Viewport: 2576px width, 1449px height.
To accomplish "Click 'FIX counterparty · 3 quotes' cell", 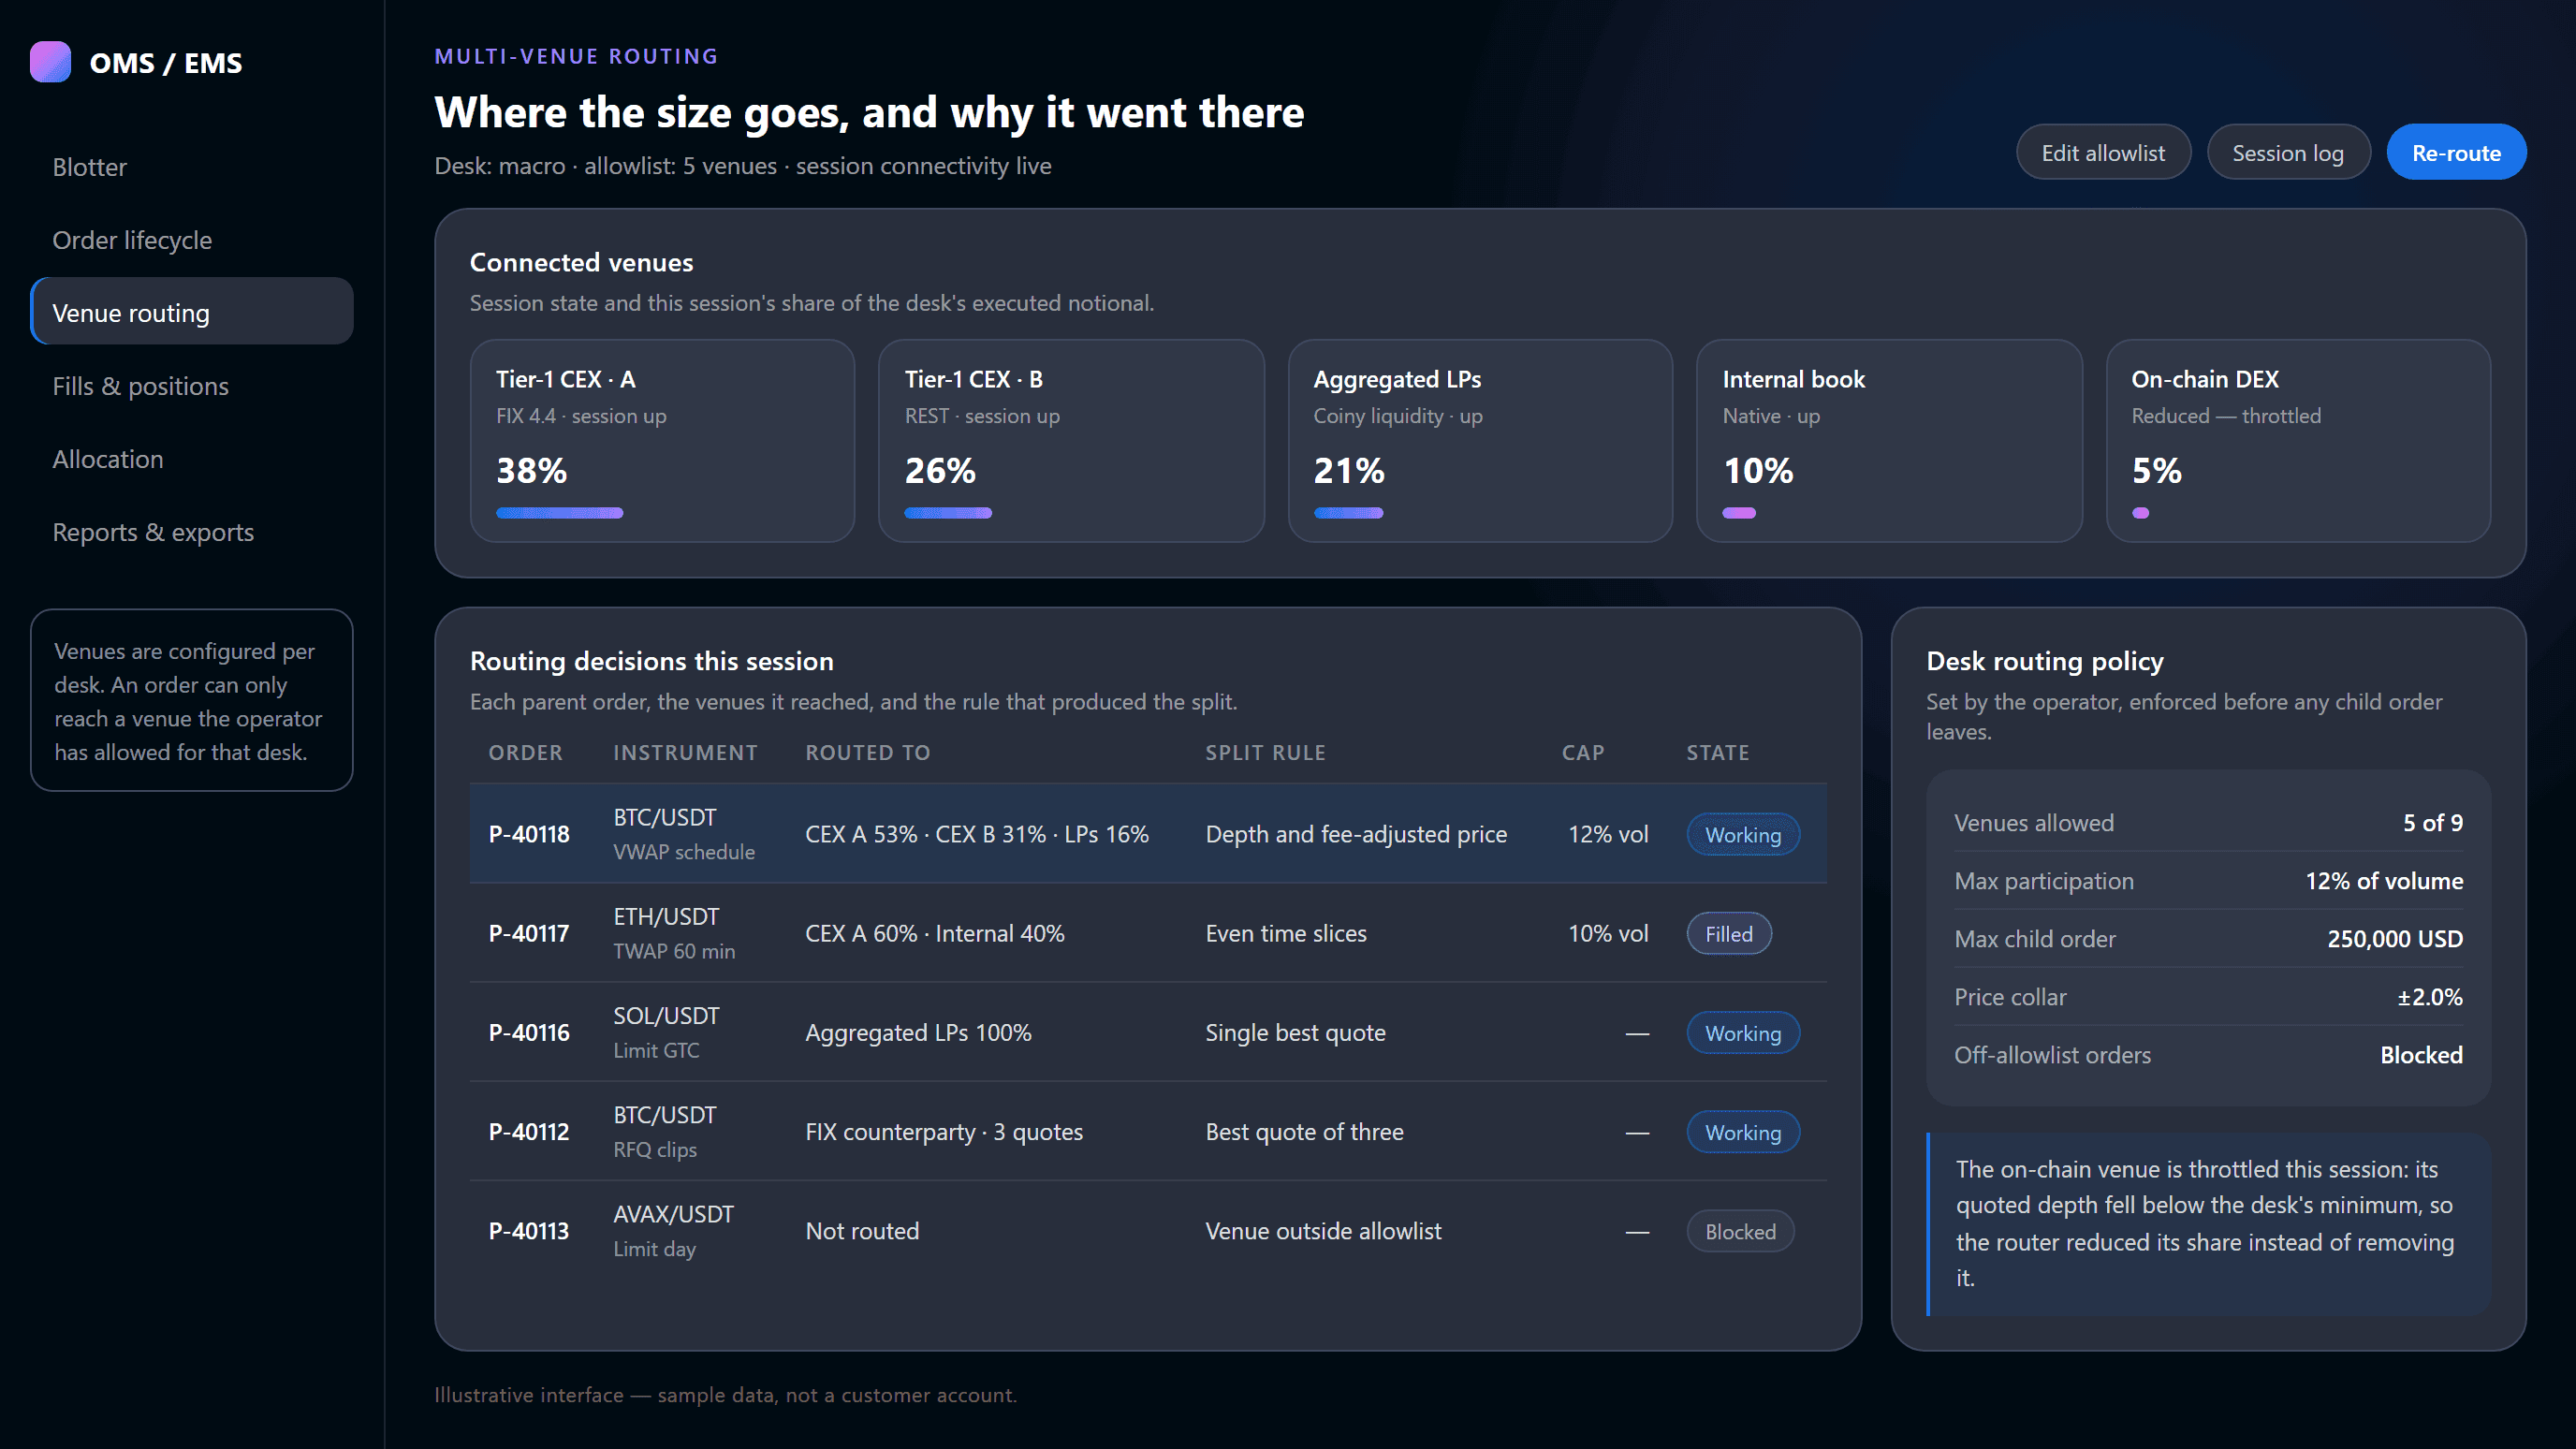I will (944, 1131).
